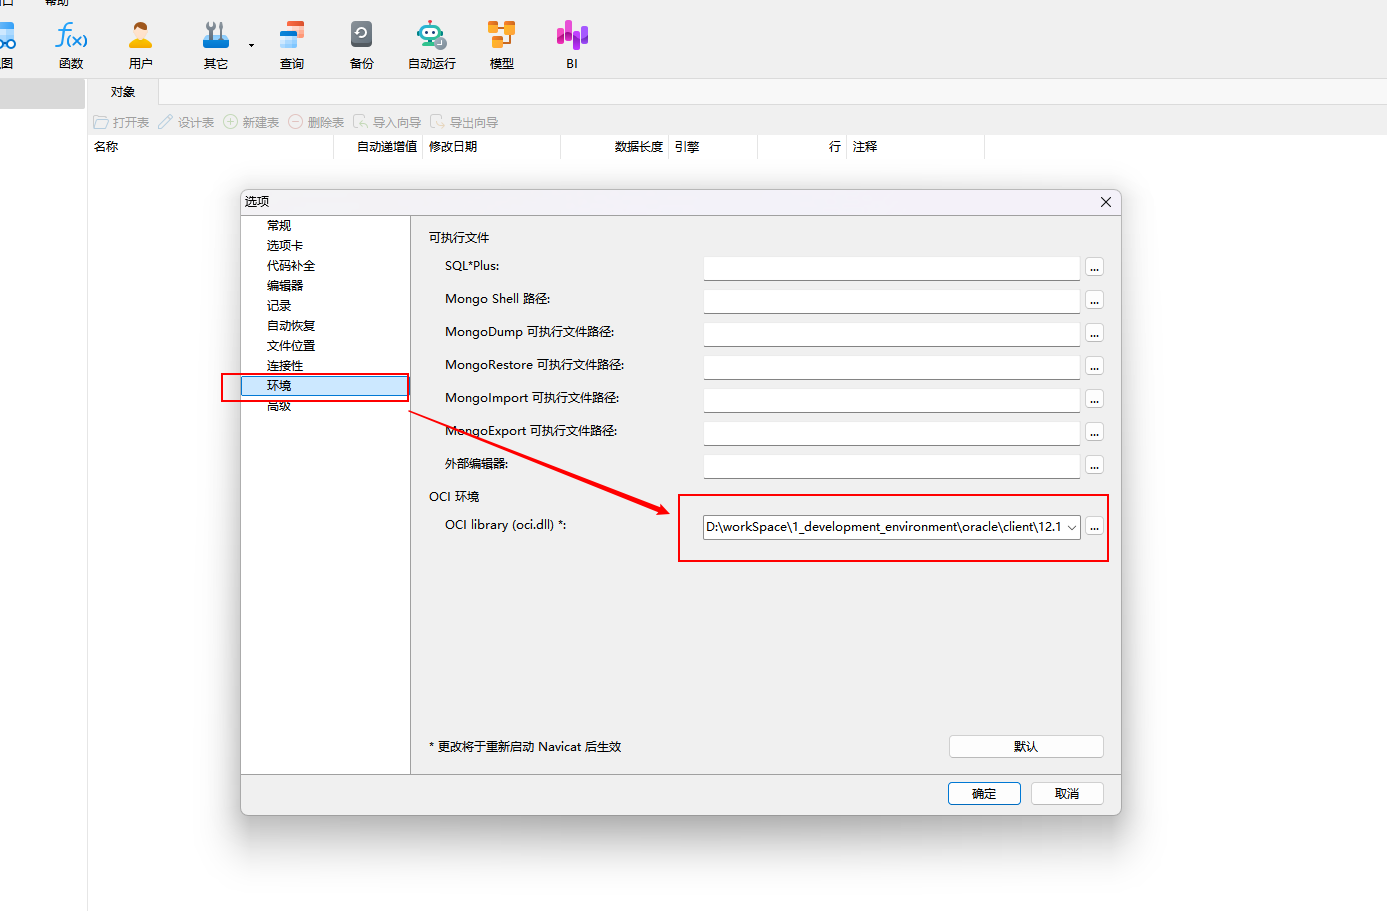Expand the OCI library path dropdown
Screen dimensions: 1387x911
pos(1071,527)
